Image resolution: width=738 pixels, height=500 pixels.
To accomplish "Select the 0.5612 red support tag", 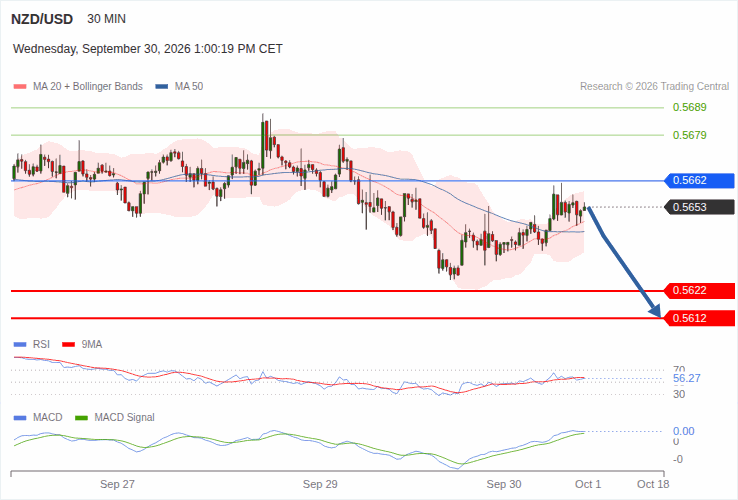I will (x=699, y=318).
